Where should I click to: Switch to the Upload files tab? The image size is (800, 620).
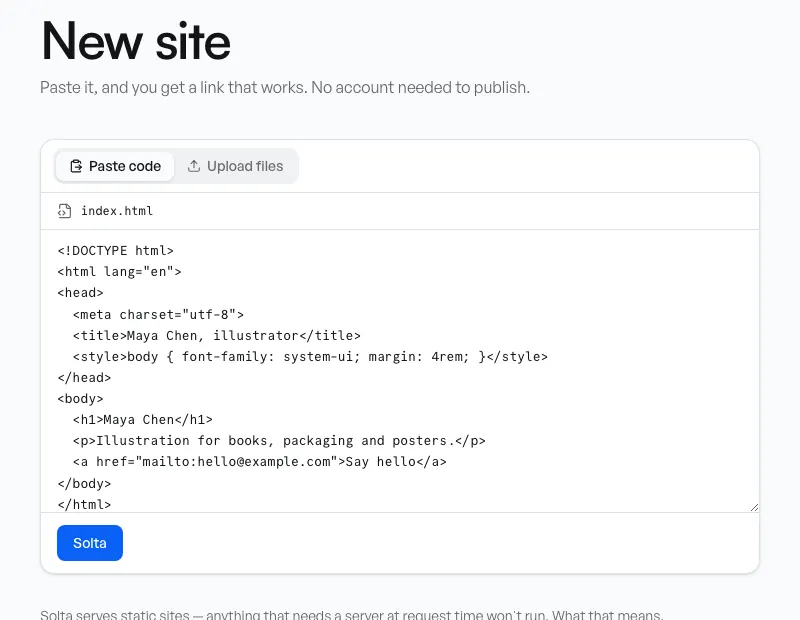[235, 166]
